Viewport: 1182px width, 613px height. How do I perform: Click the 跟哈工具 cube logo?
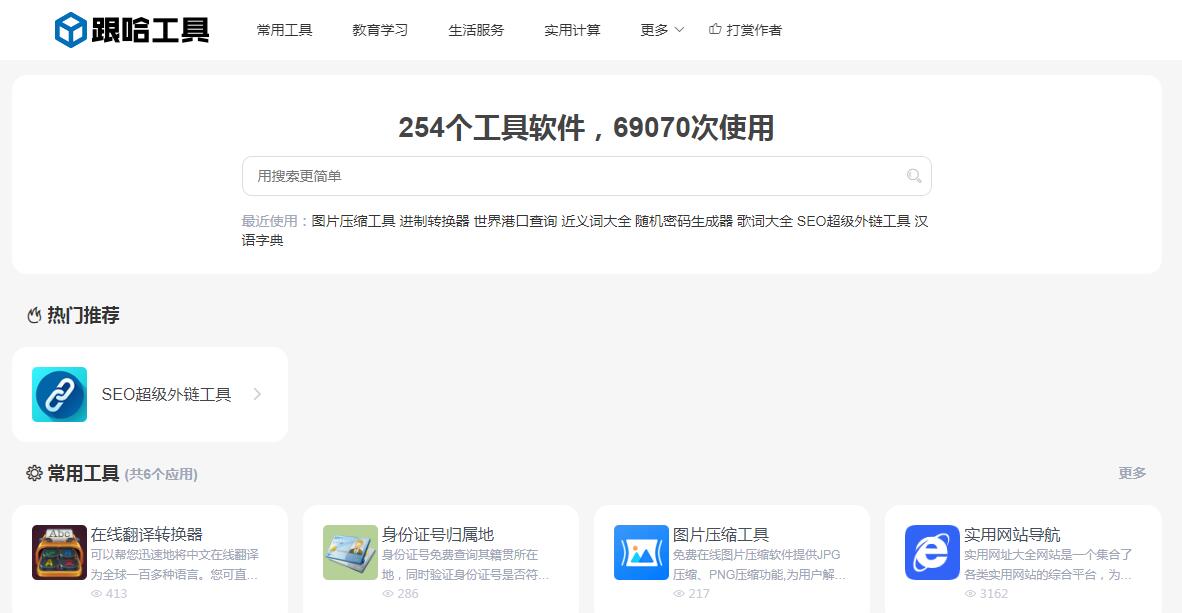[x=72, y=30]
